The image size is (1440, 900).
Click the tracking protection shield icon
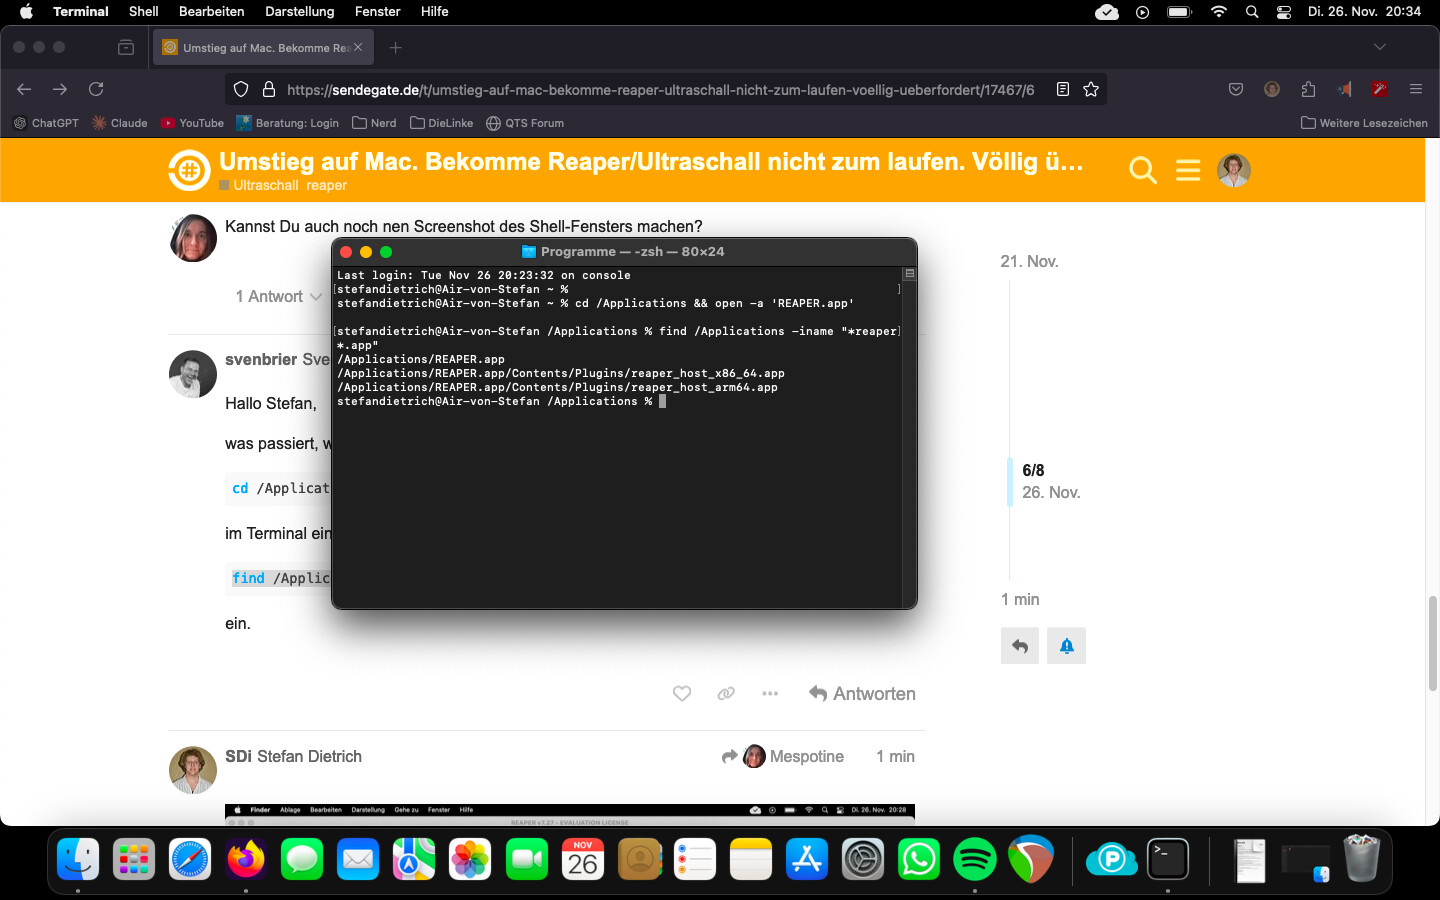(241, 89)
